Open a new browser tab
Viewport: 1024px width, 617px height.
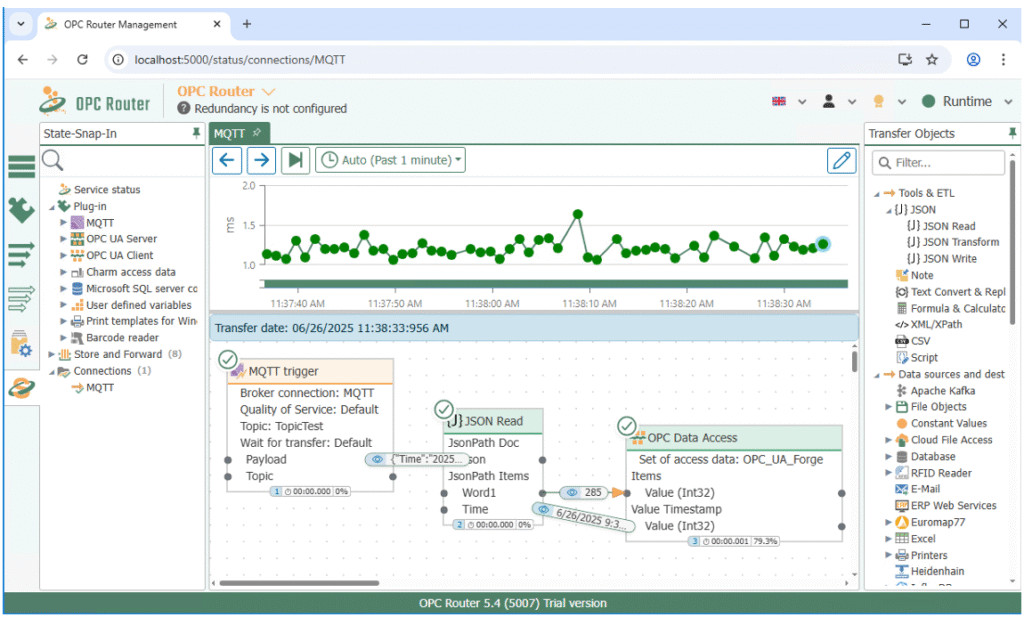click(247, 24)
